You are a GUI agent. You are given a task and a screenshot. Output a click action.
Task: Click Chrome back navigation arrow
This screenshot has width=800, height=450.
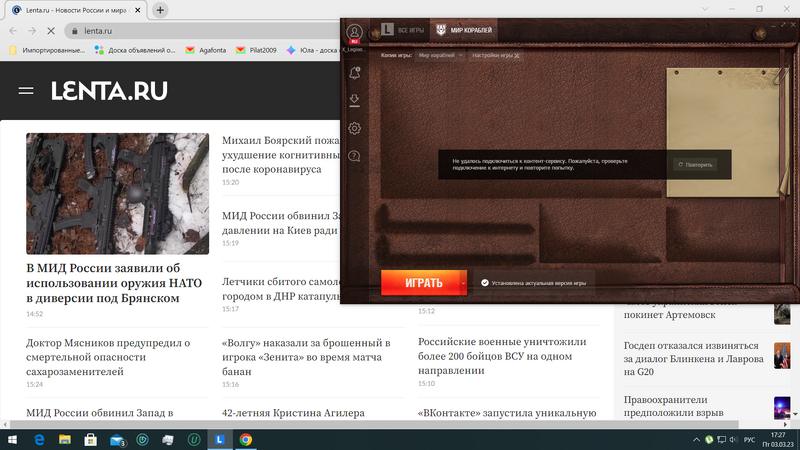(x=13, y=31)
